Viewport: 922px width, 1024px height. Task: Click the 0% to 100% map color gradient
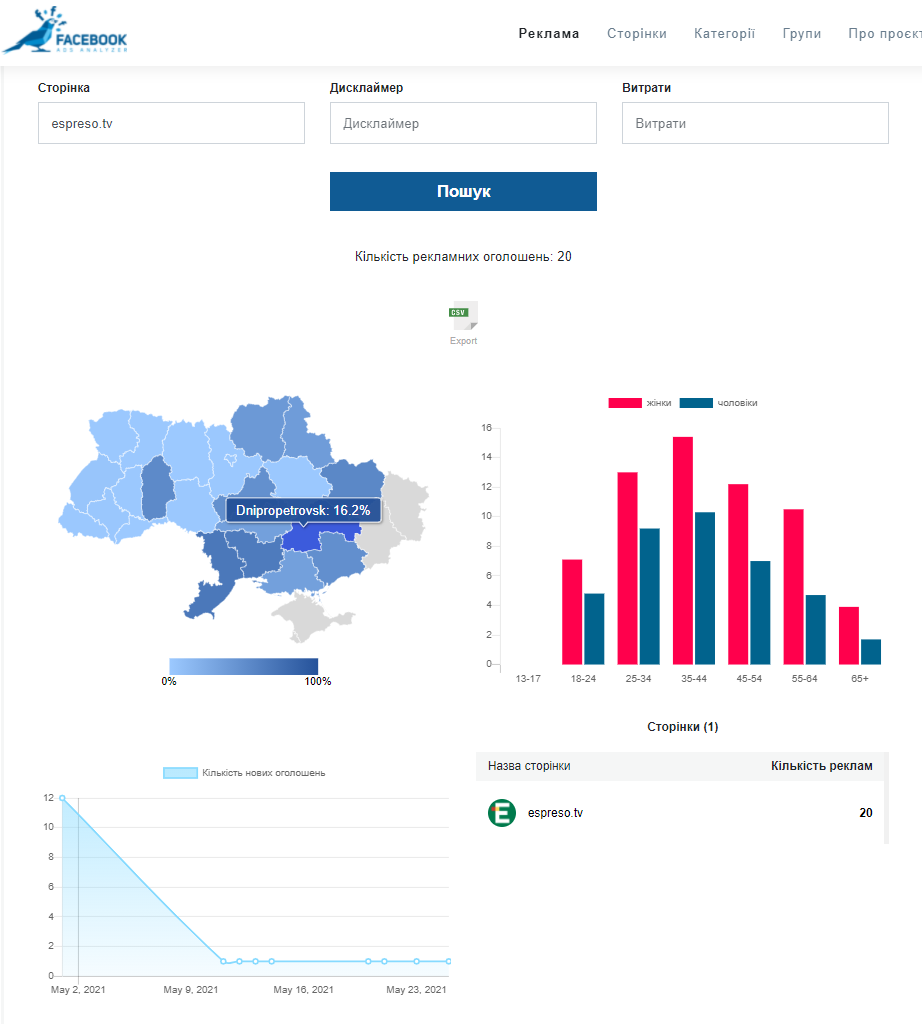pos(243,666)
